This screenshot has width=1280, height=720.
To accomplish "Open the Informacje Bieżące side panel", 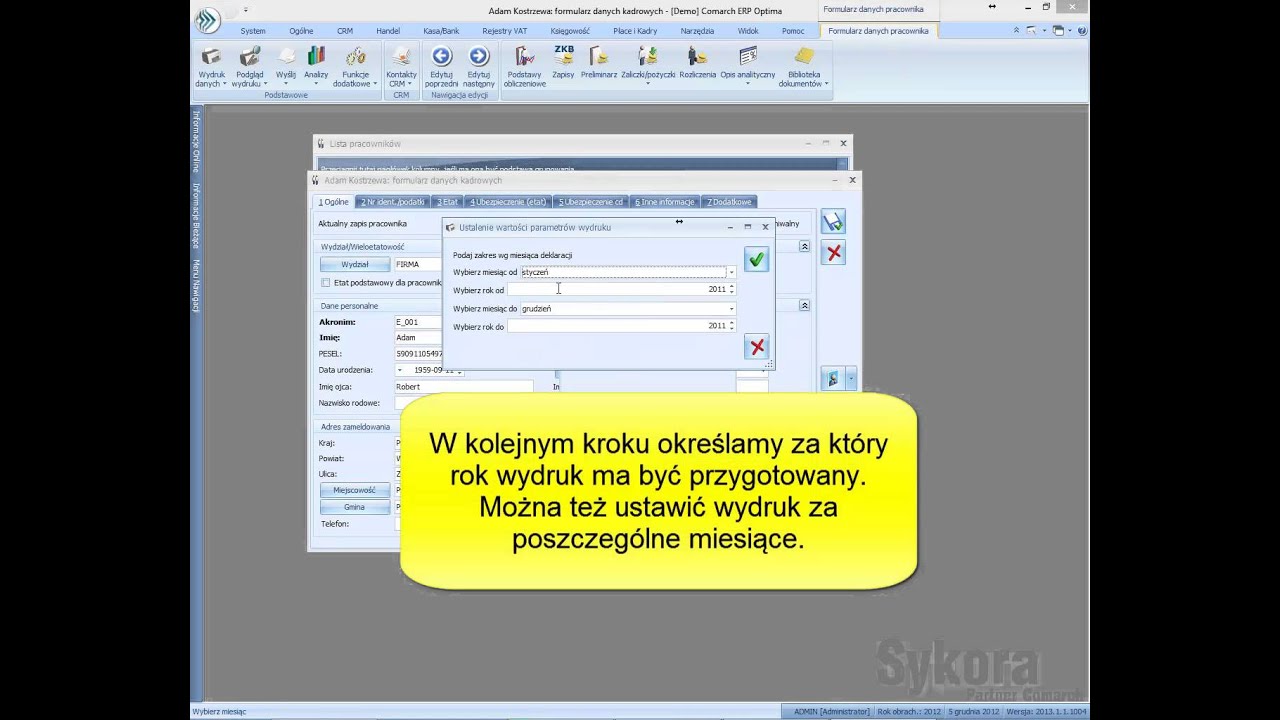I will (x=196, y=215).
